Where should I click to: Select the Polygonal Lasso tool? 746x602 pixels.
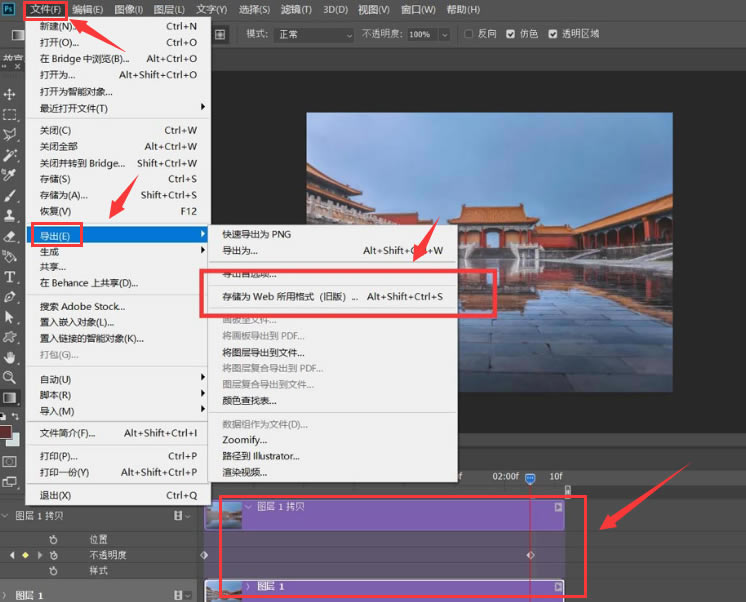coord(10,135)
